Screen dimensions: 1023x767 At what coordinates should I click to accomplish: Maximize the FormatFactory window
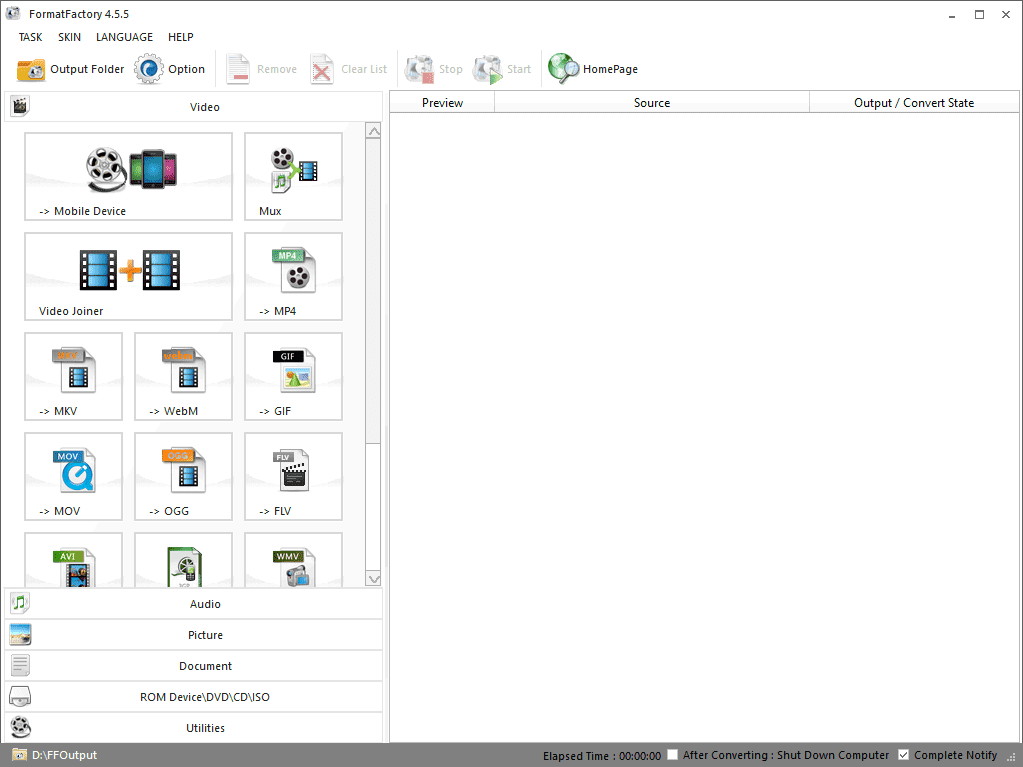979,14
